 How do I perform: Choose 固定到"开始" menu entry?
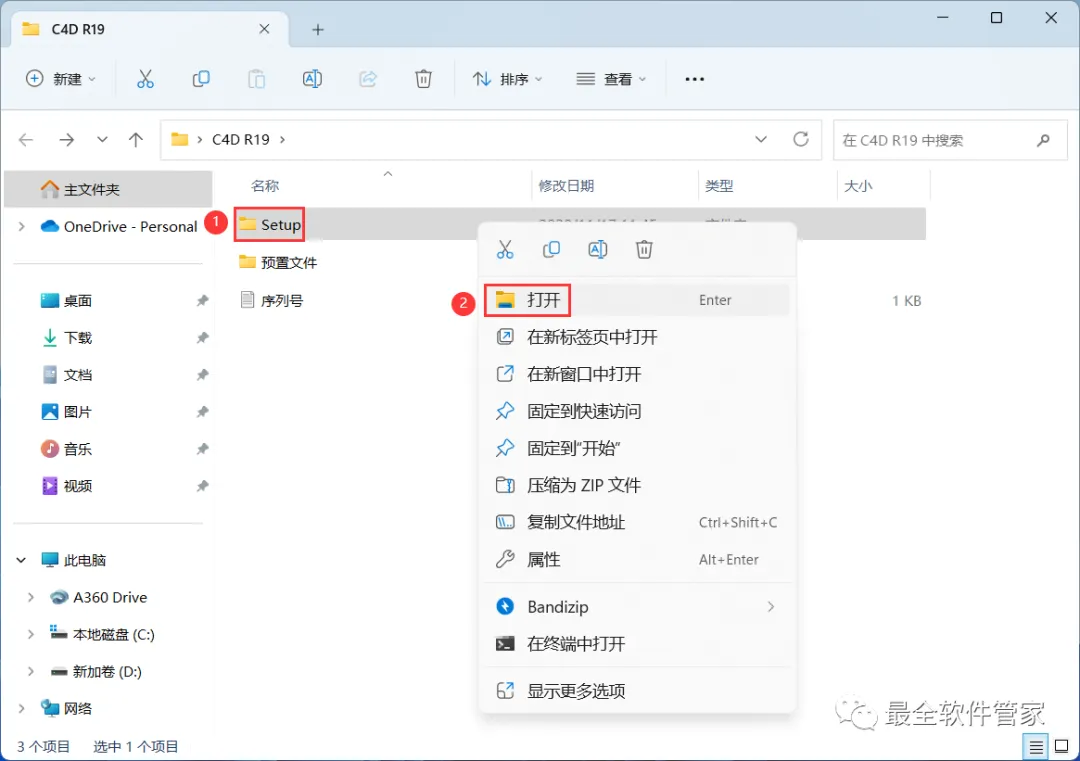pos(637,448)
